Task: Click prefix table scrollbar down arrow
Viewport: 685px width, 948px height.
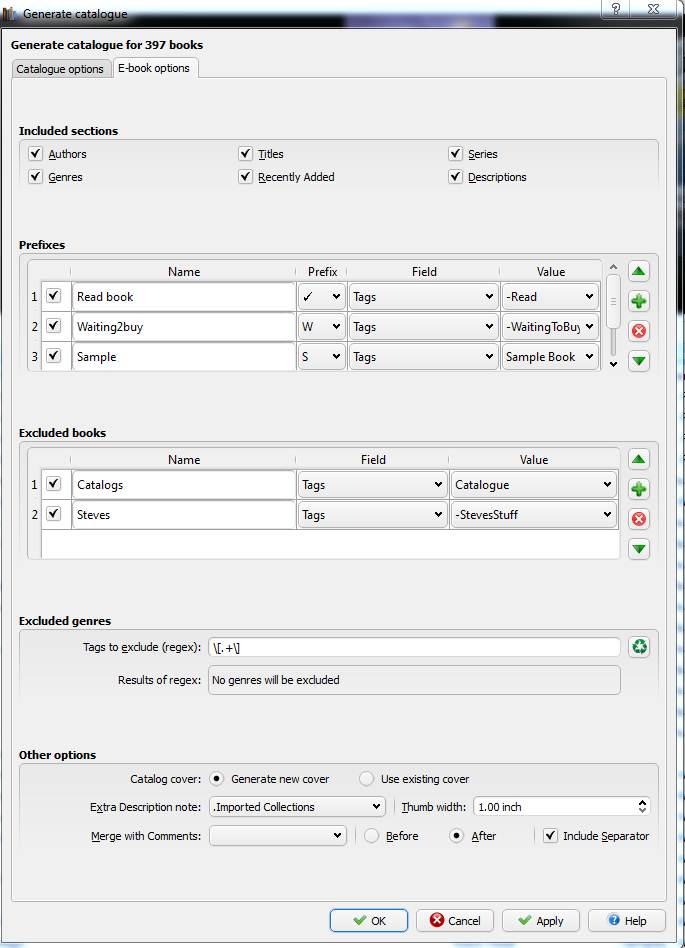Action: click(613, 364)
